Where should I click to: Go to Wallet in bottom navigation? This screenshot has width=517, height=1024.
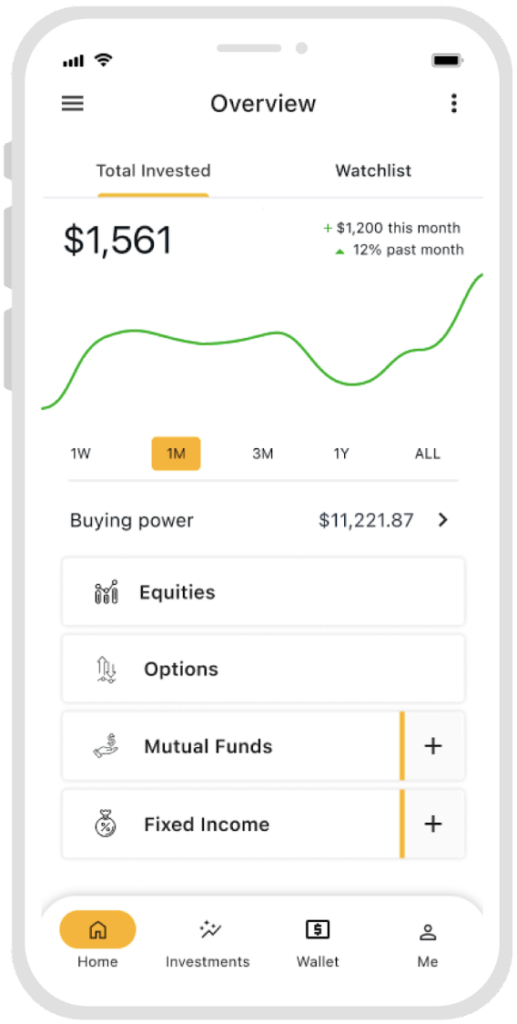point(318,942)
